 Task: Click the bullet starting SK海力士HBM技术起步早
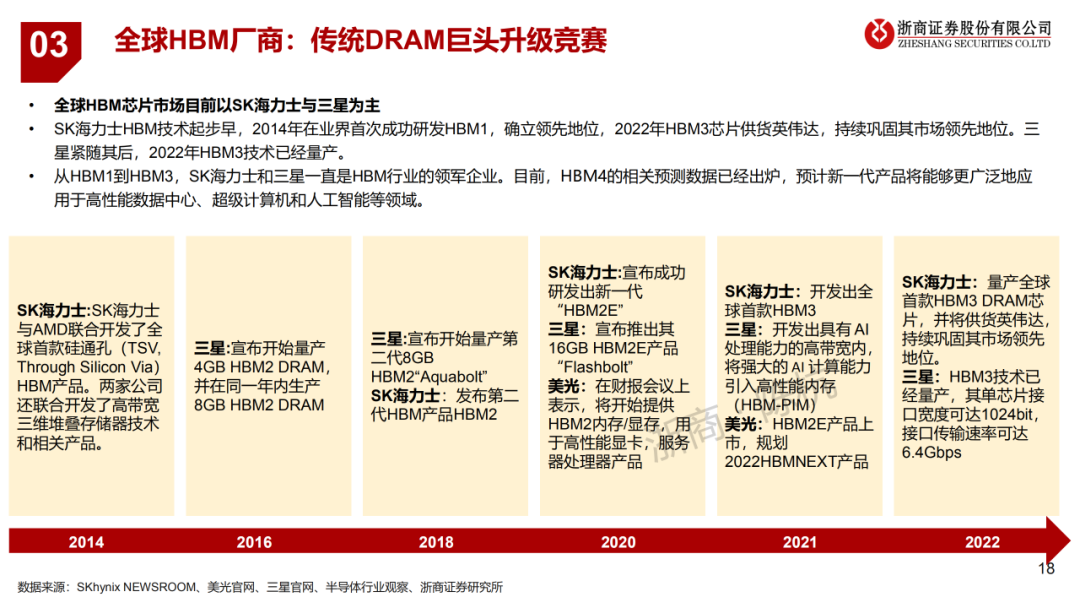[546, 140]
